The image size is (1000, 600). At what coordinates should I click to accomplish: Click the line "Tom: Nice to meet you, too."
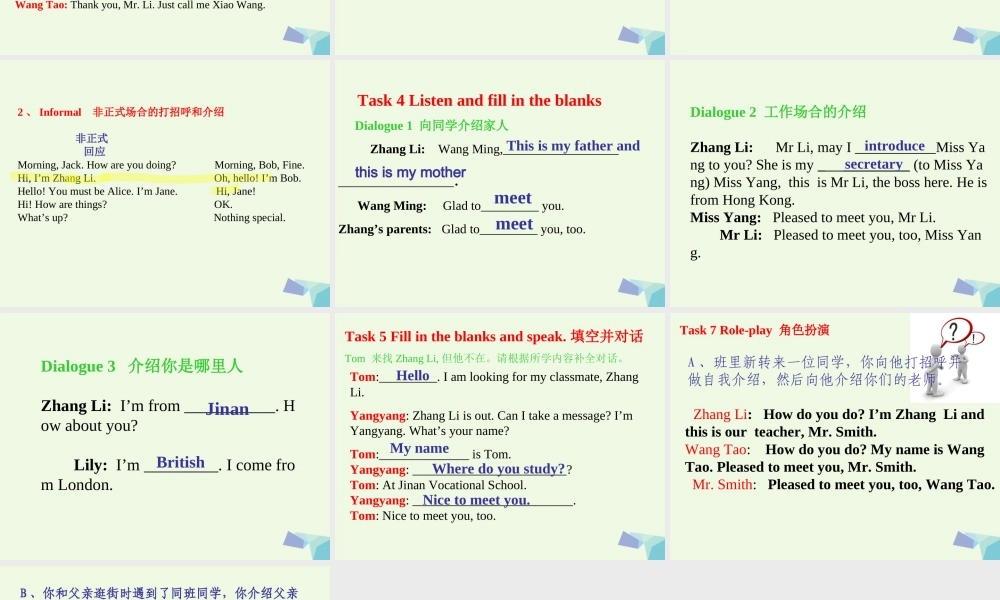(422, 516)
